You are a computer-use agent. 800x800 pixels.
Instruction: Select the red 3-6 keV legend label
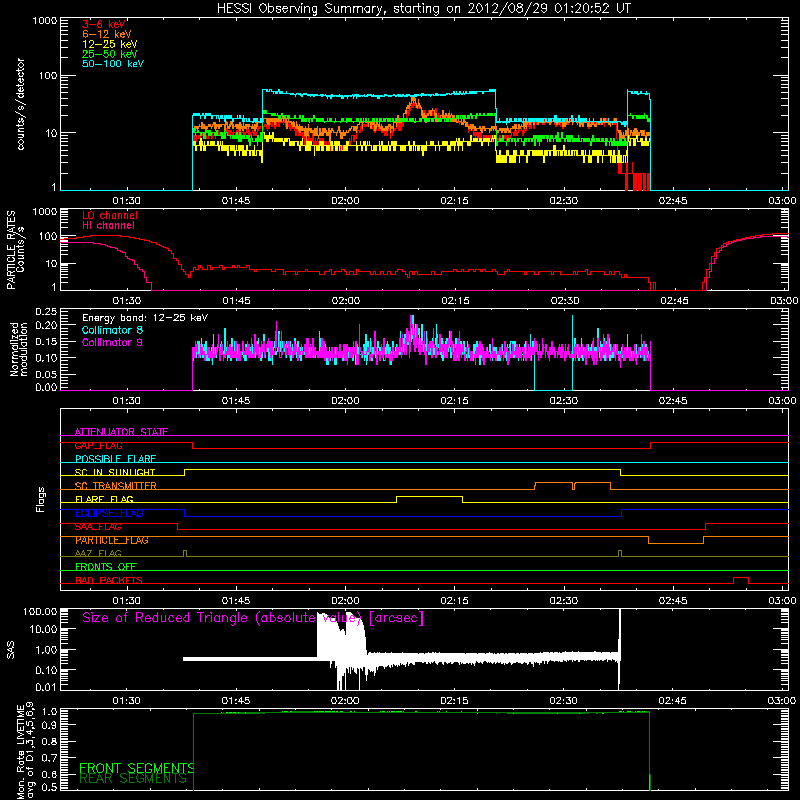pos(104,24)
